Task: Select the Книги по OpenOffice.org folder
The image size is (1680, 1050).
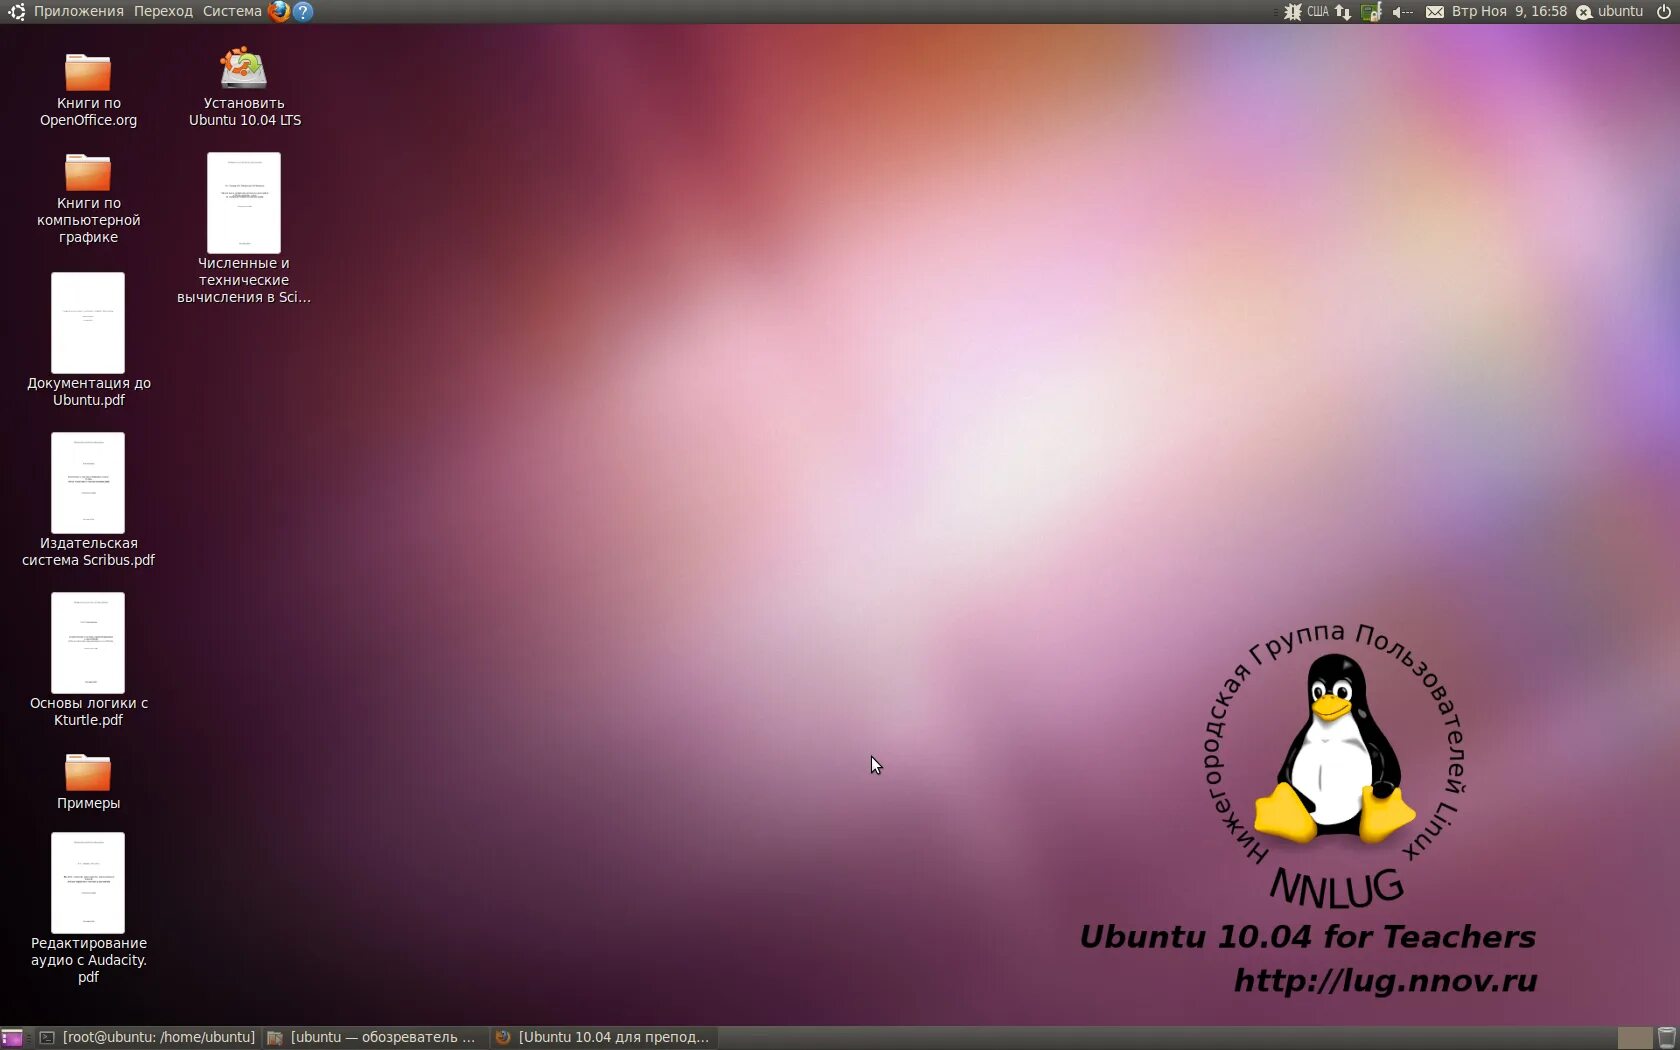Action: pyautogui.click(x=88, y=90)
